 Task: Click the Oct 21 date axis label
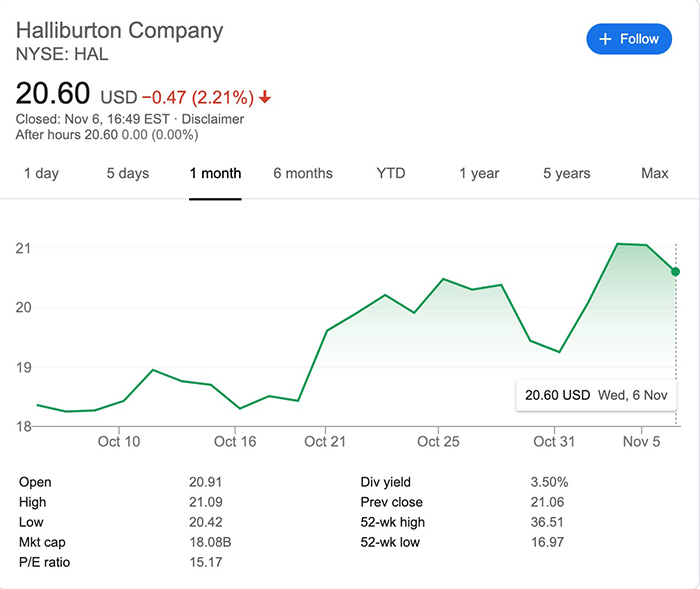(323, 441)
